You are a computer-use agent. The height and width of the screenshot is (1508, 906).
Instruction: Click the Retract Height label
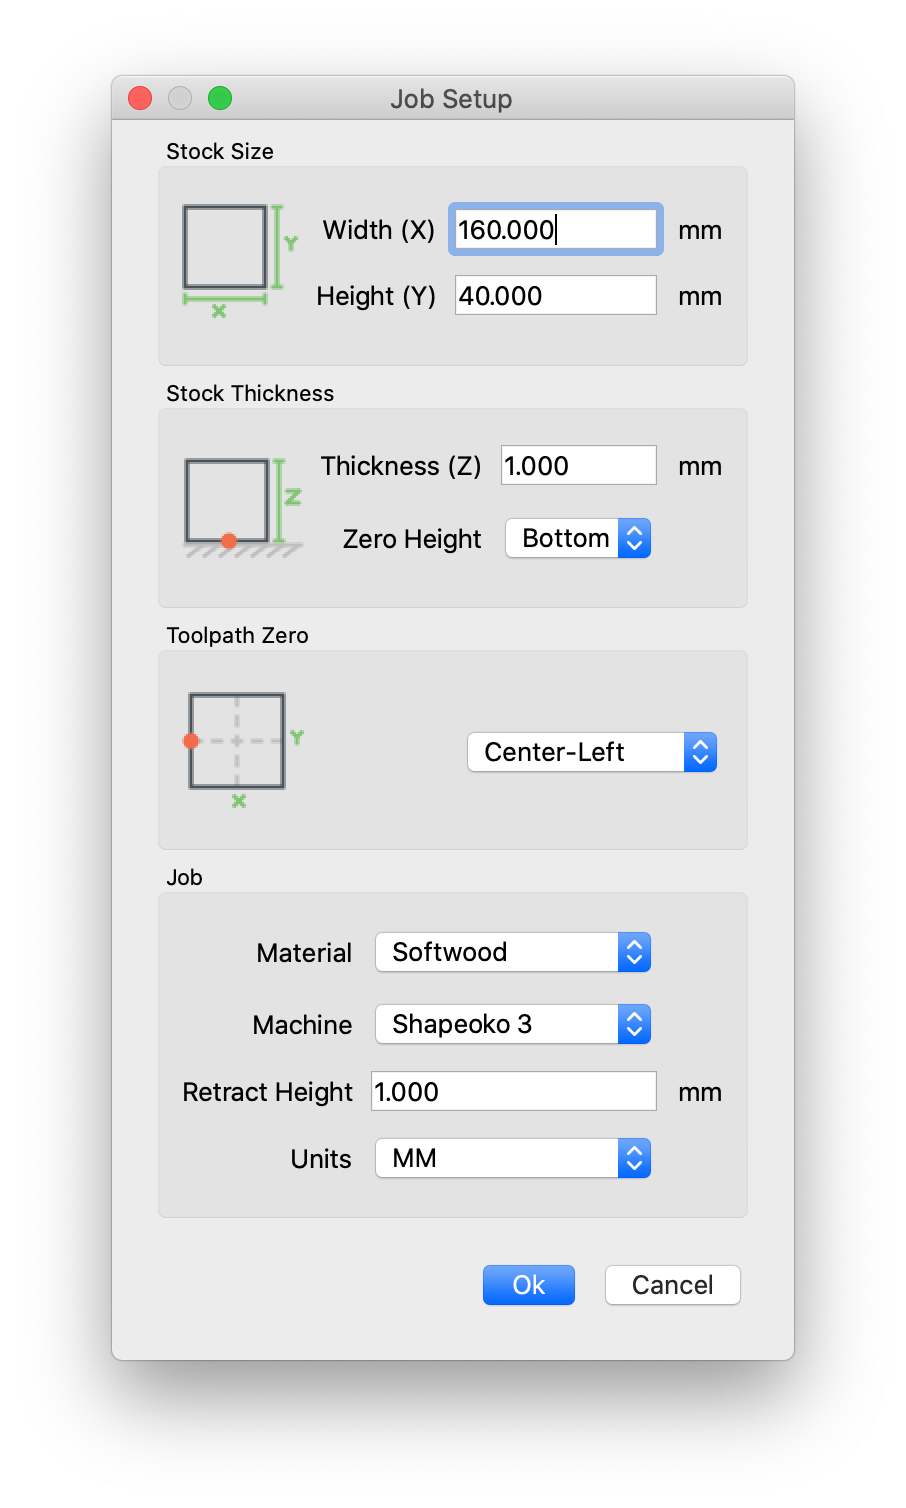[x=267, y=1092]
